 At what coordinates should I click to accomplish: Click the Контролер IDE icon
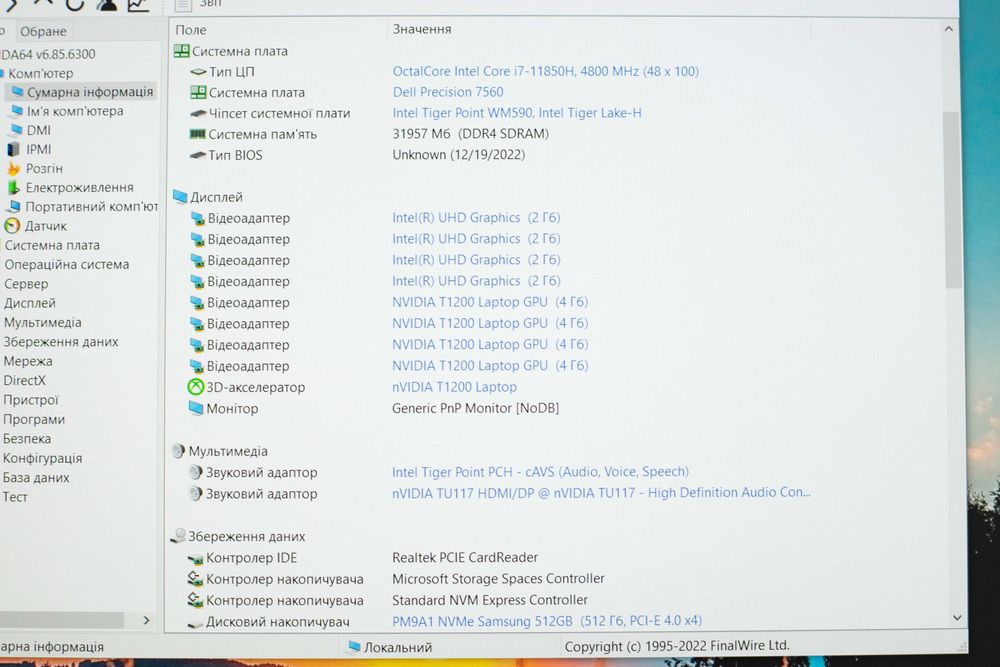[195, 559]
